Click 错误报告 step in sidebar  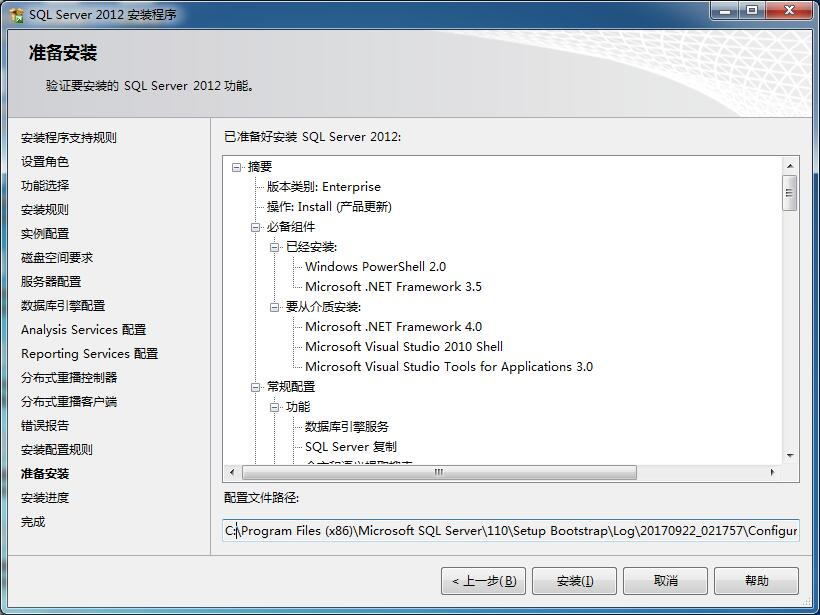45,426
